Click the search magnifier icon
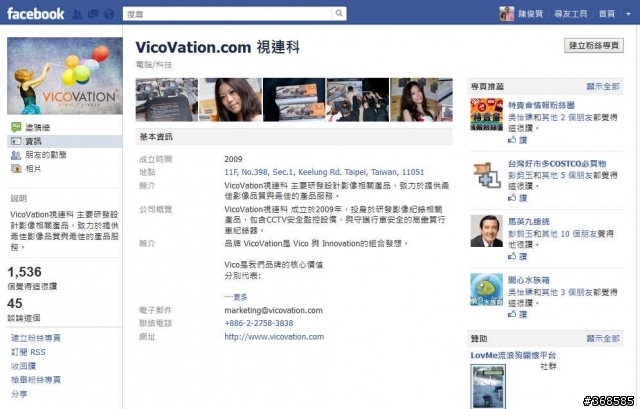This screenshot has height=409, width=640. [339, 13]
